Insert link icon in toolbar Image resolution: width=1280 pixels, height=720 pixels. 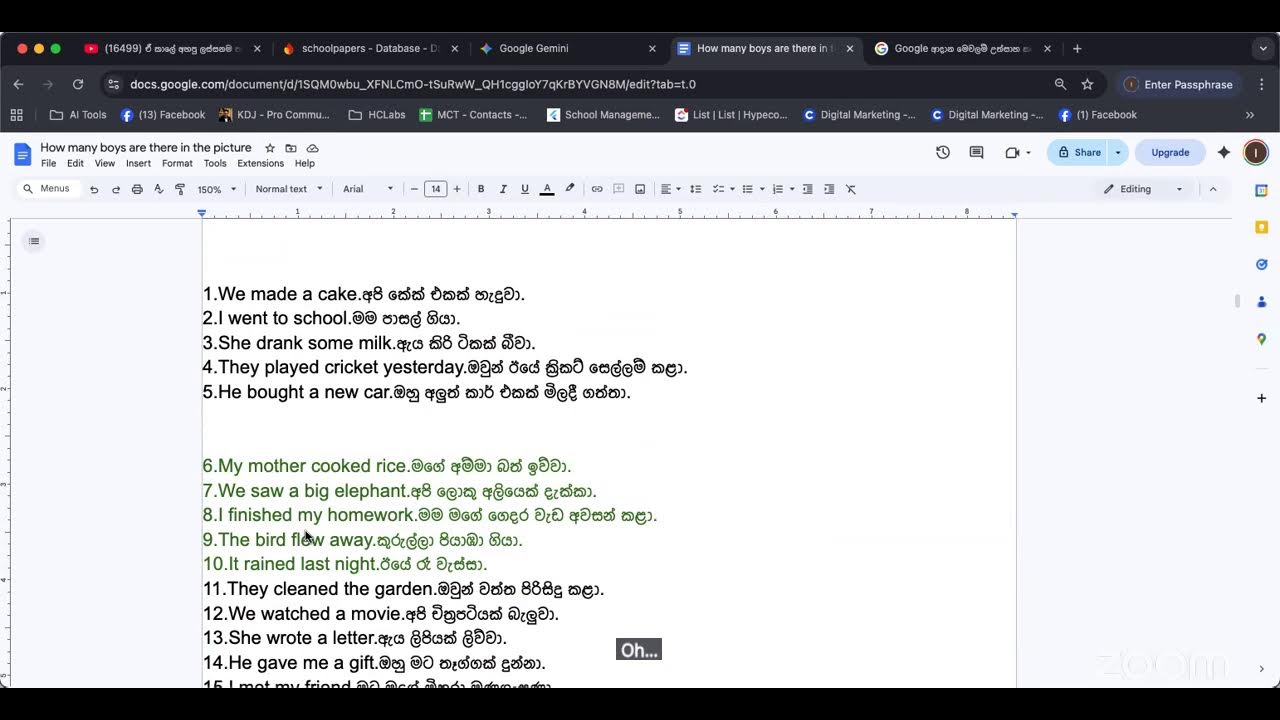(x=597, y=189)
